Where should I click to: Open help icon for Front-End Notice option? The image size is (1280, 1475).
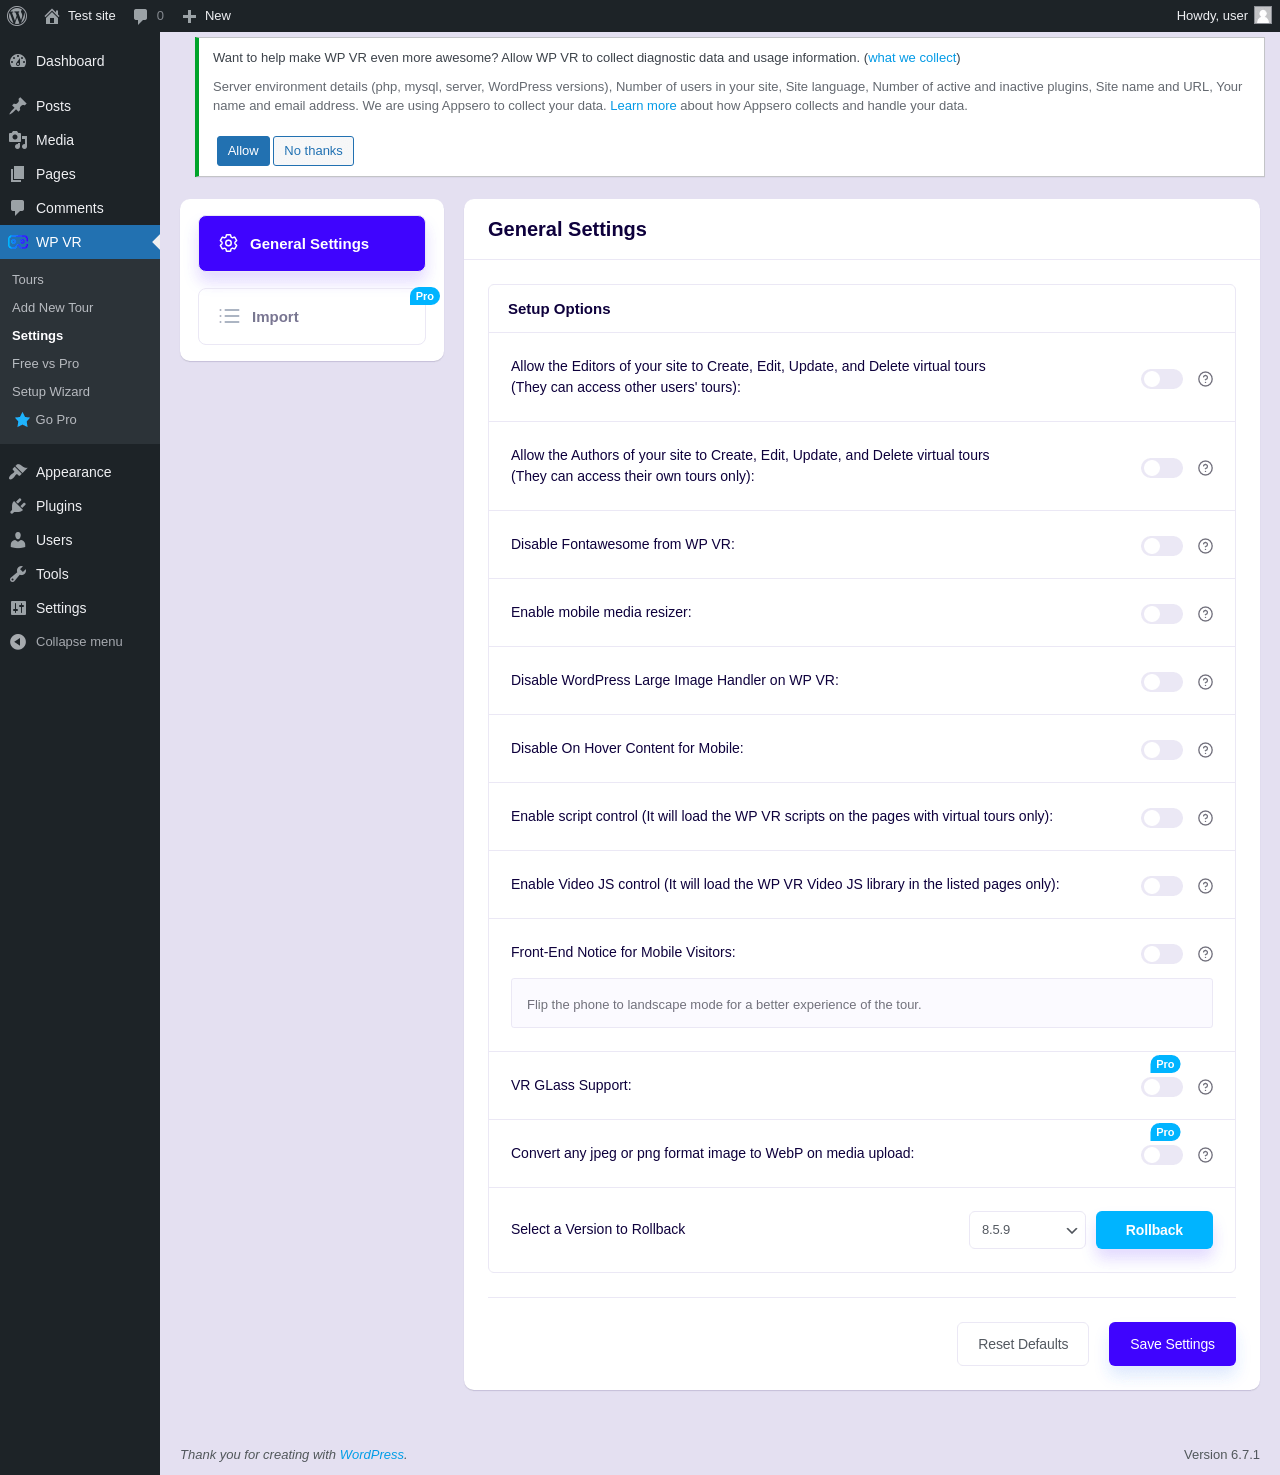(1205, 954)
